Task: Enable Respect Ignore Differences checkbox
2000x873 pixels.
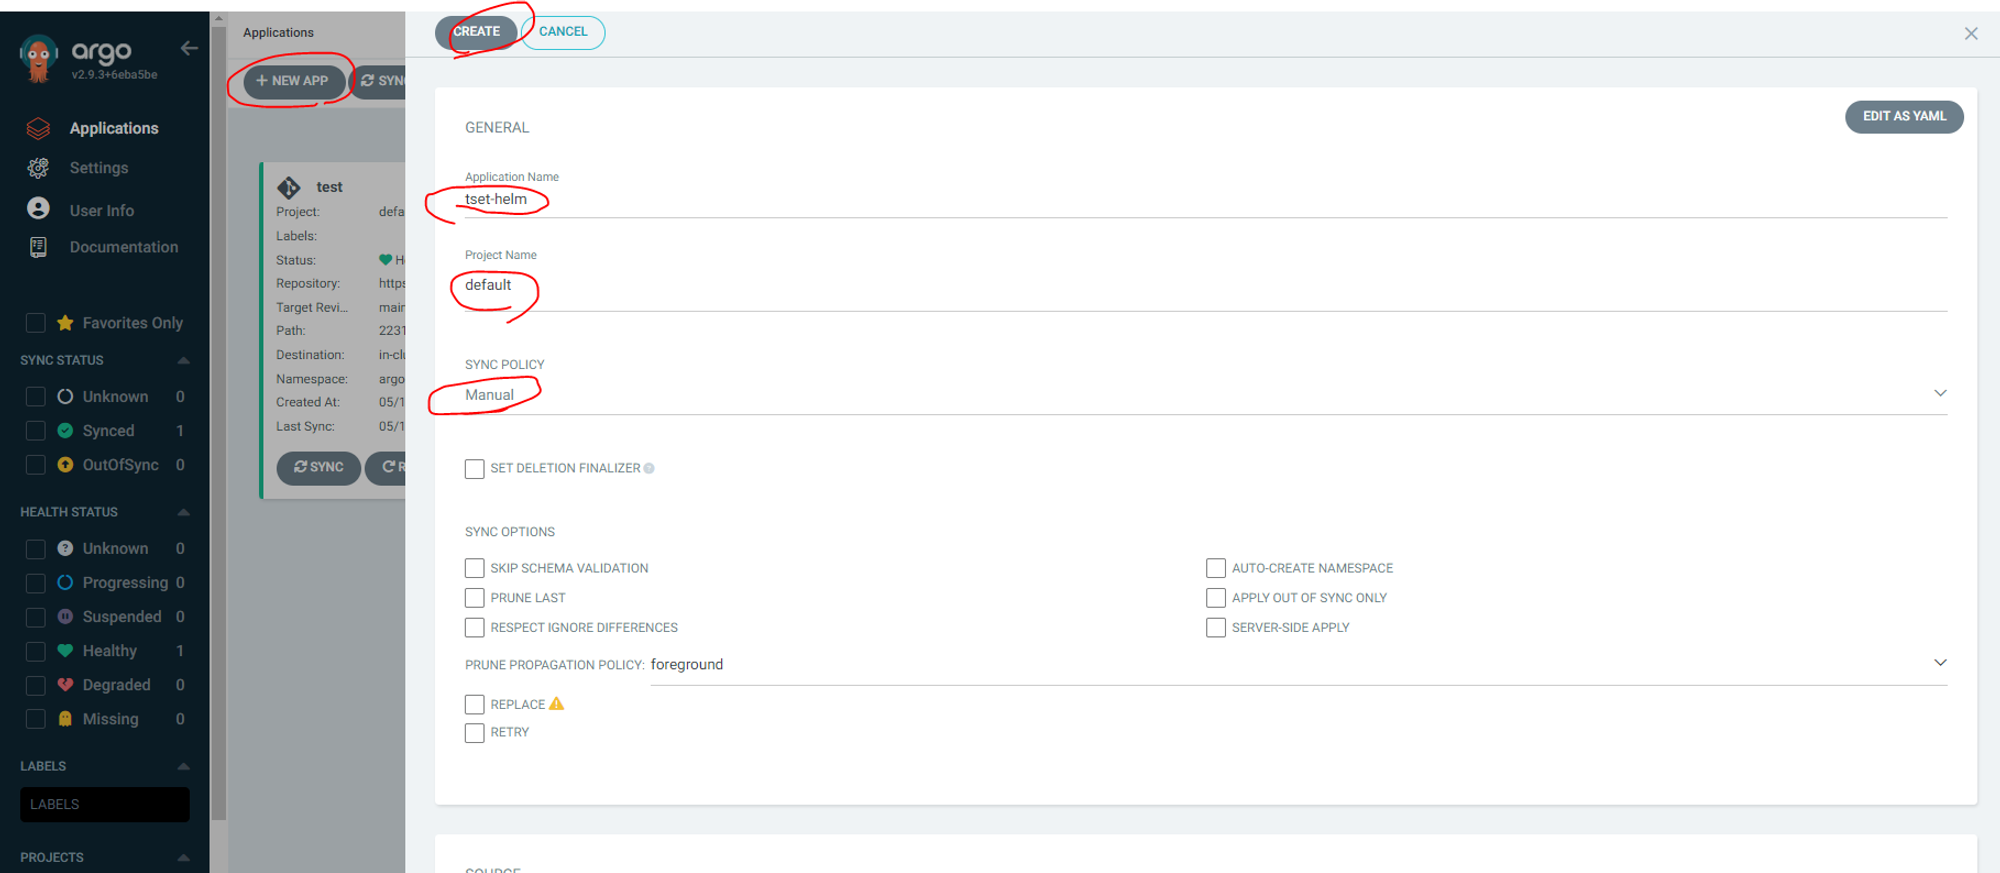Action: pyautogui.click(x=474, y=628)
